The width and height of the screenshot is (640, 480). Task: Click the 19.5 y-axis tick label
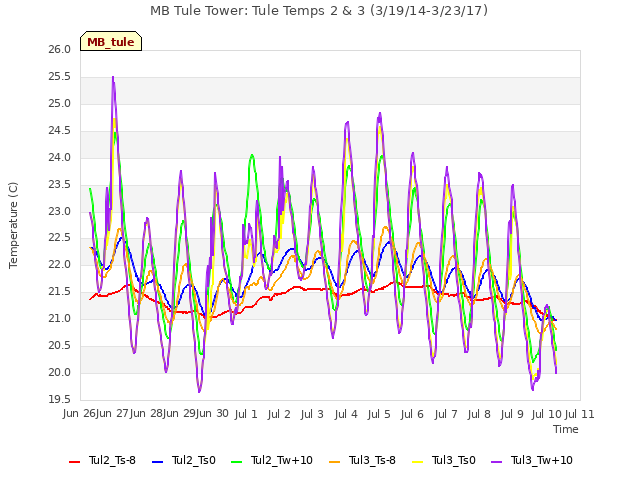click(x=60, y=400)
